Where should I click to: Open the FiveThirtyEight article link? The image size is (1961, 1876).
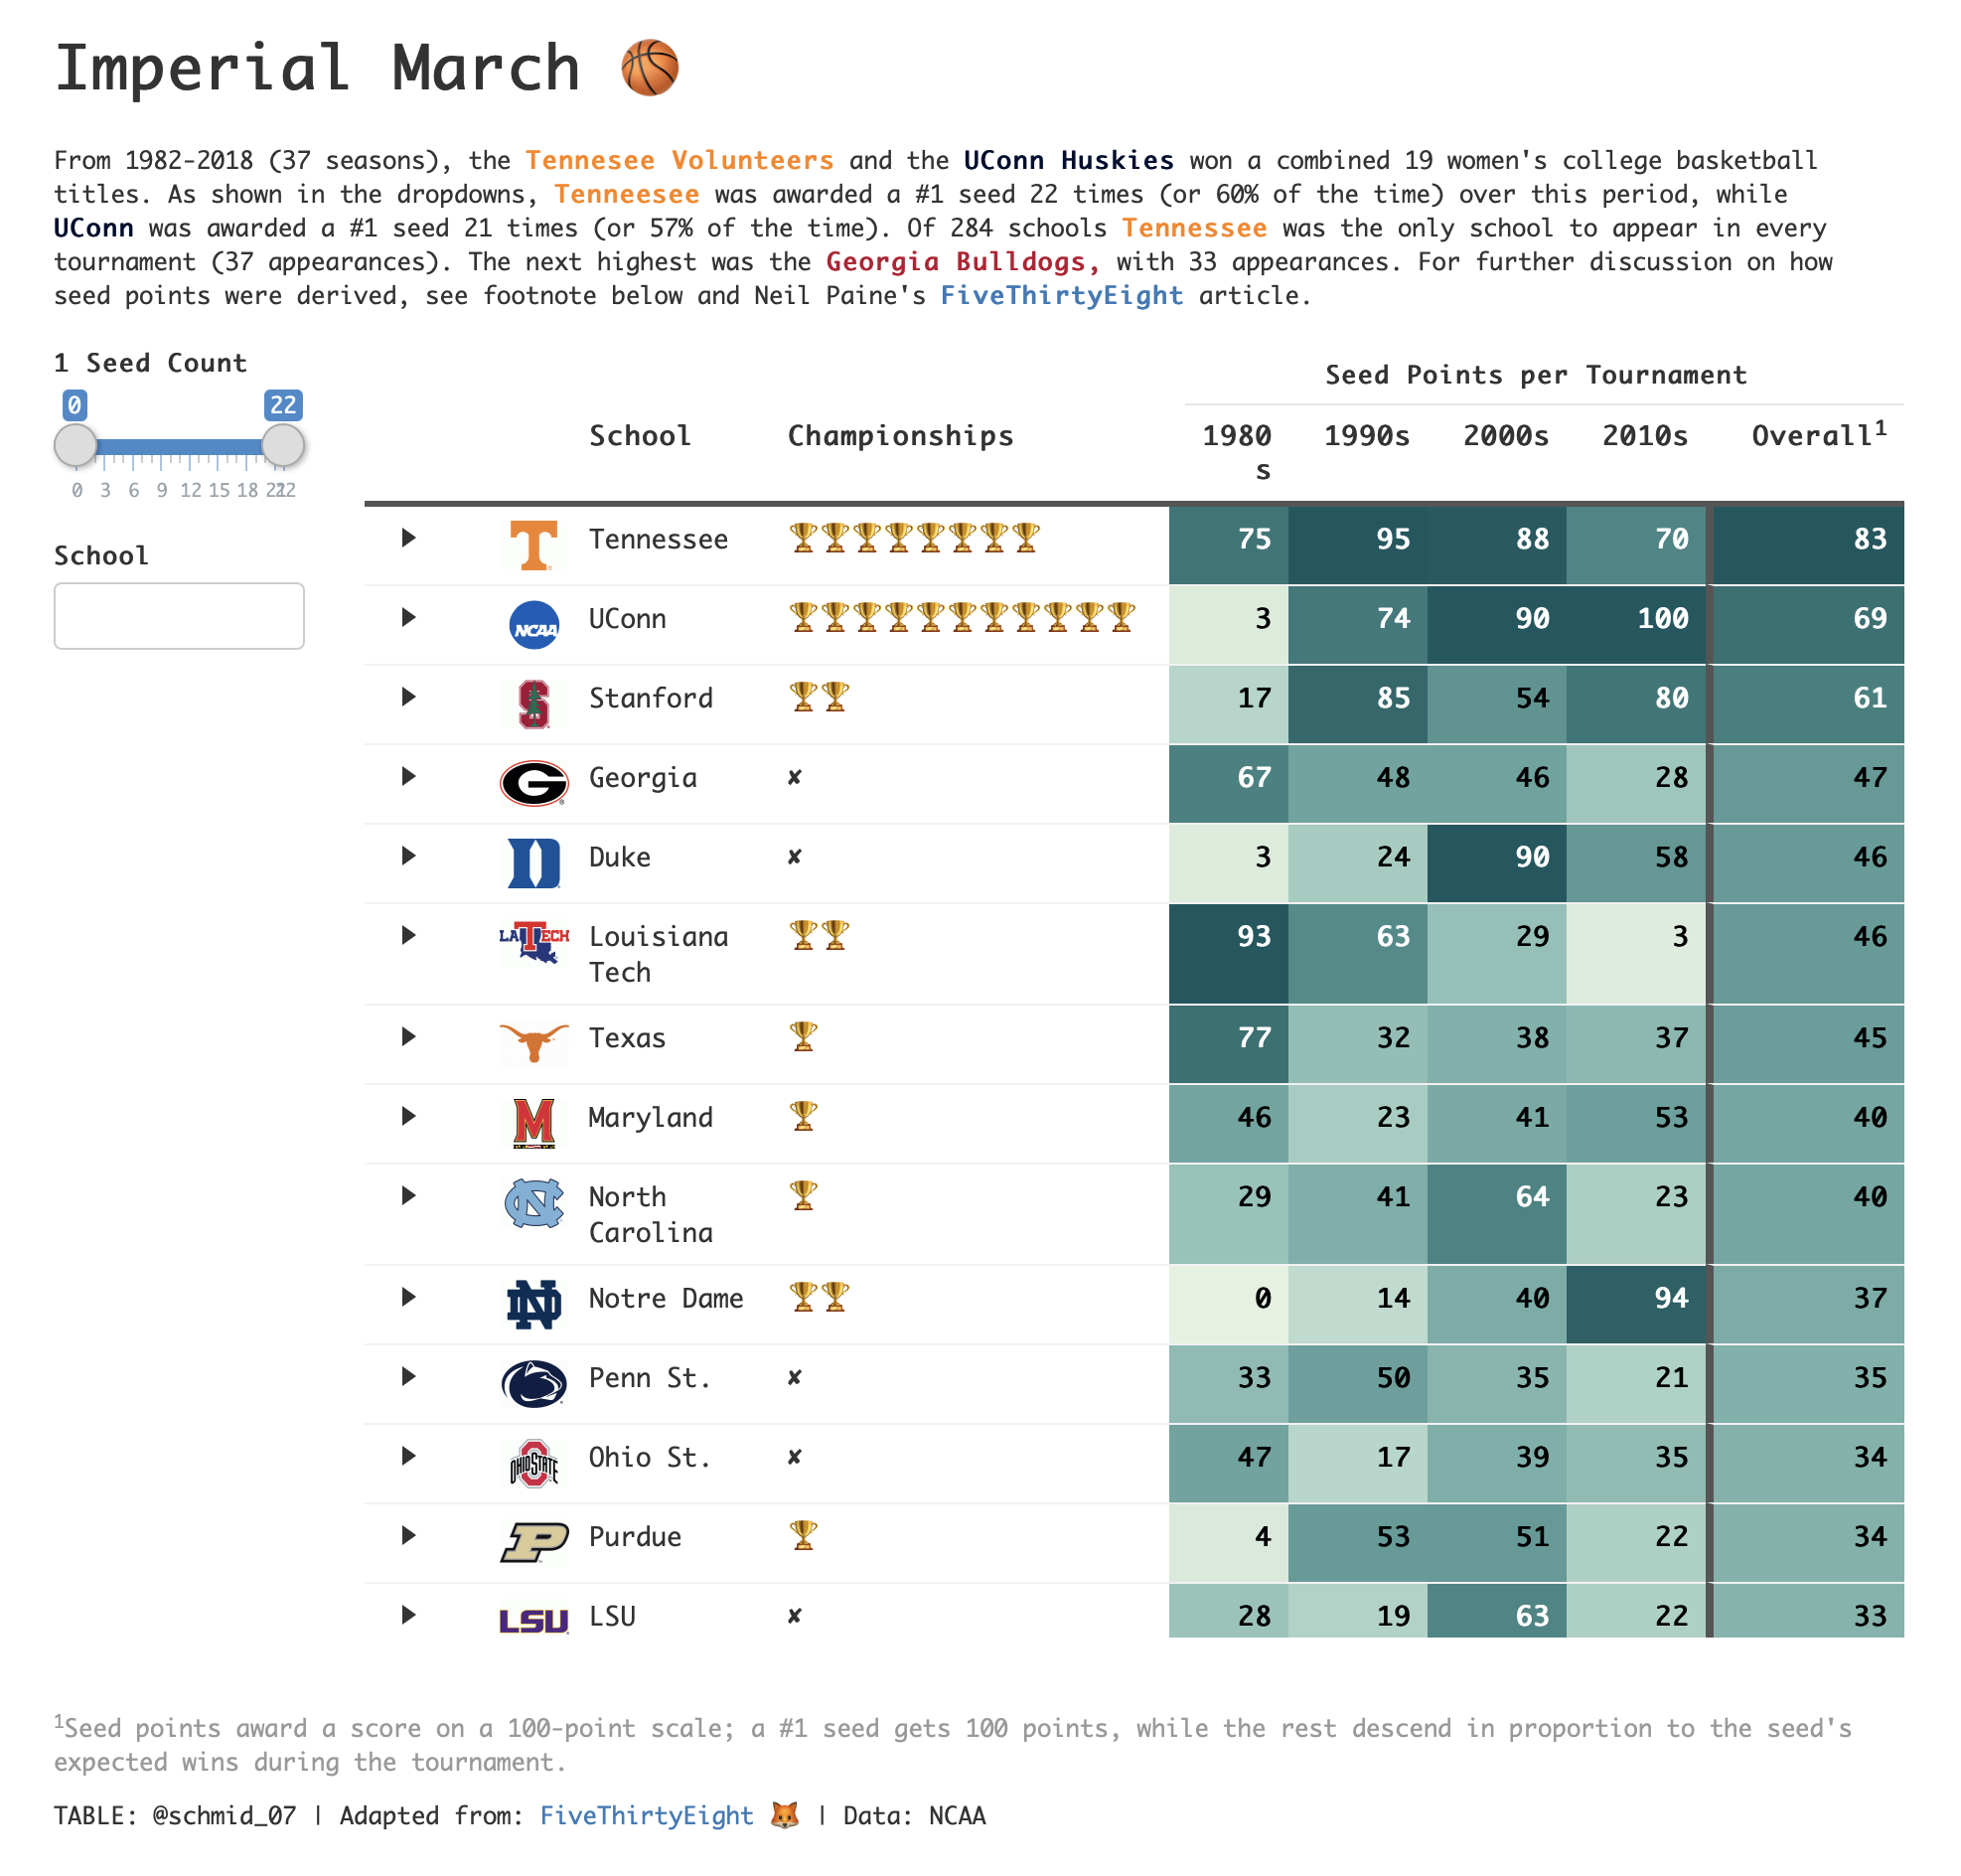point(1063,295)
